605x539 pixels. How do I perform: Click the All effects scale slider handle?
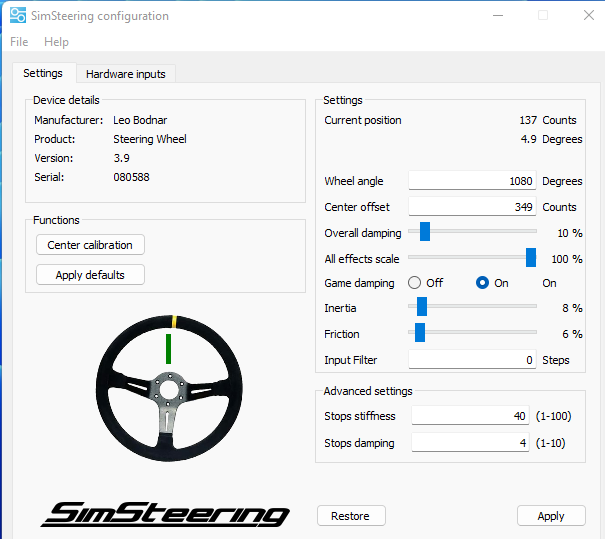531,258
